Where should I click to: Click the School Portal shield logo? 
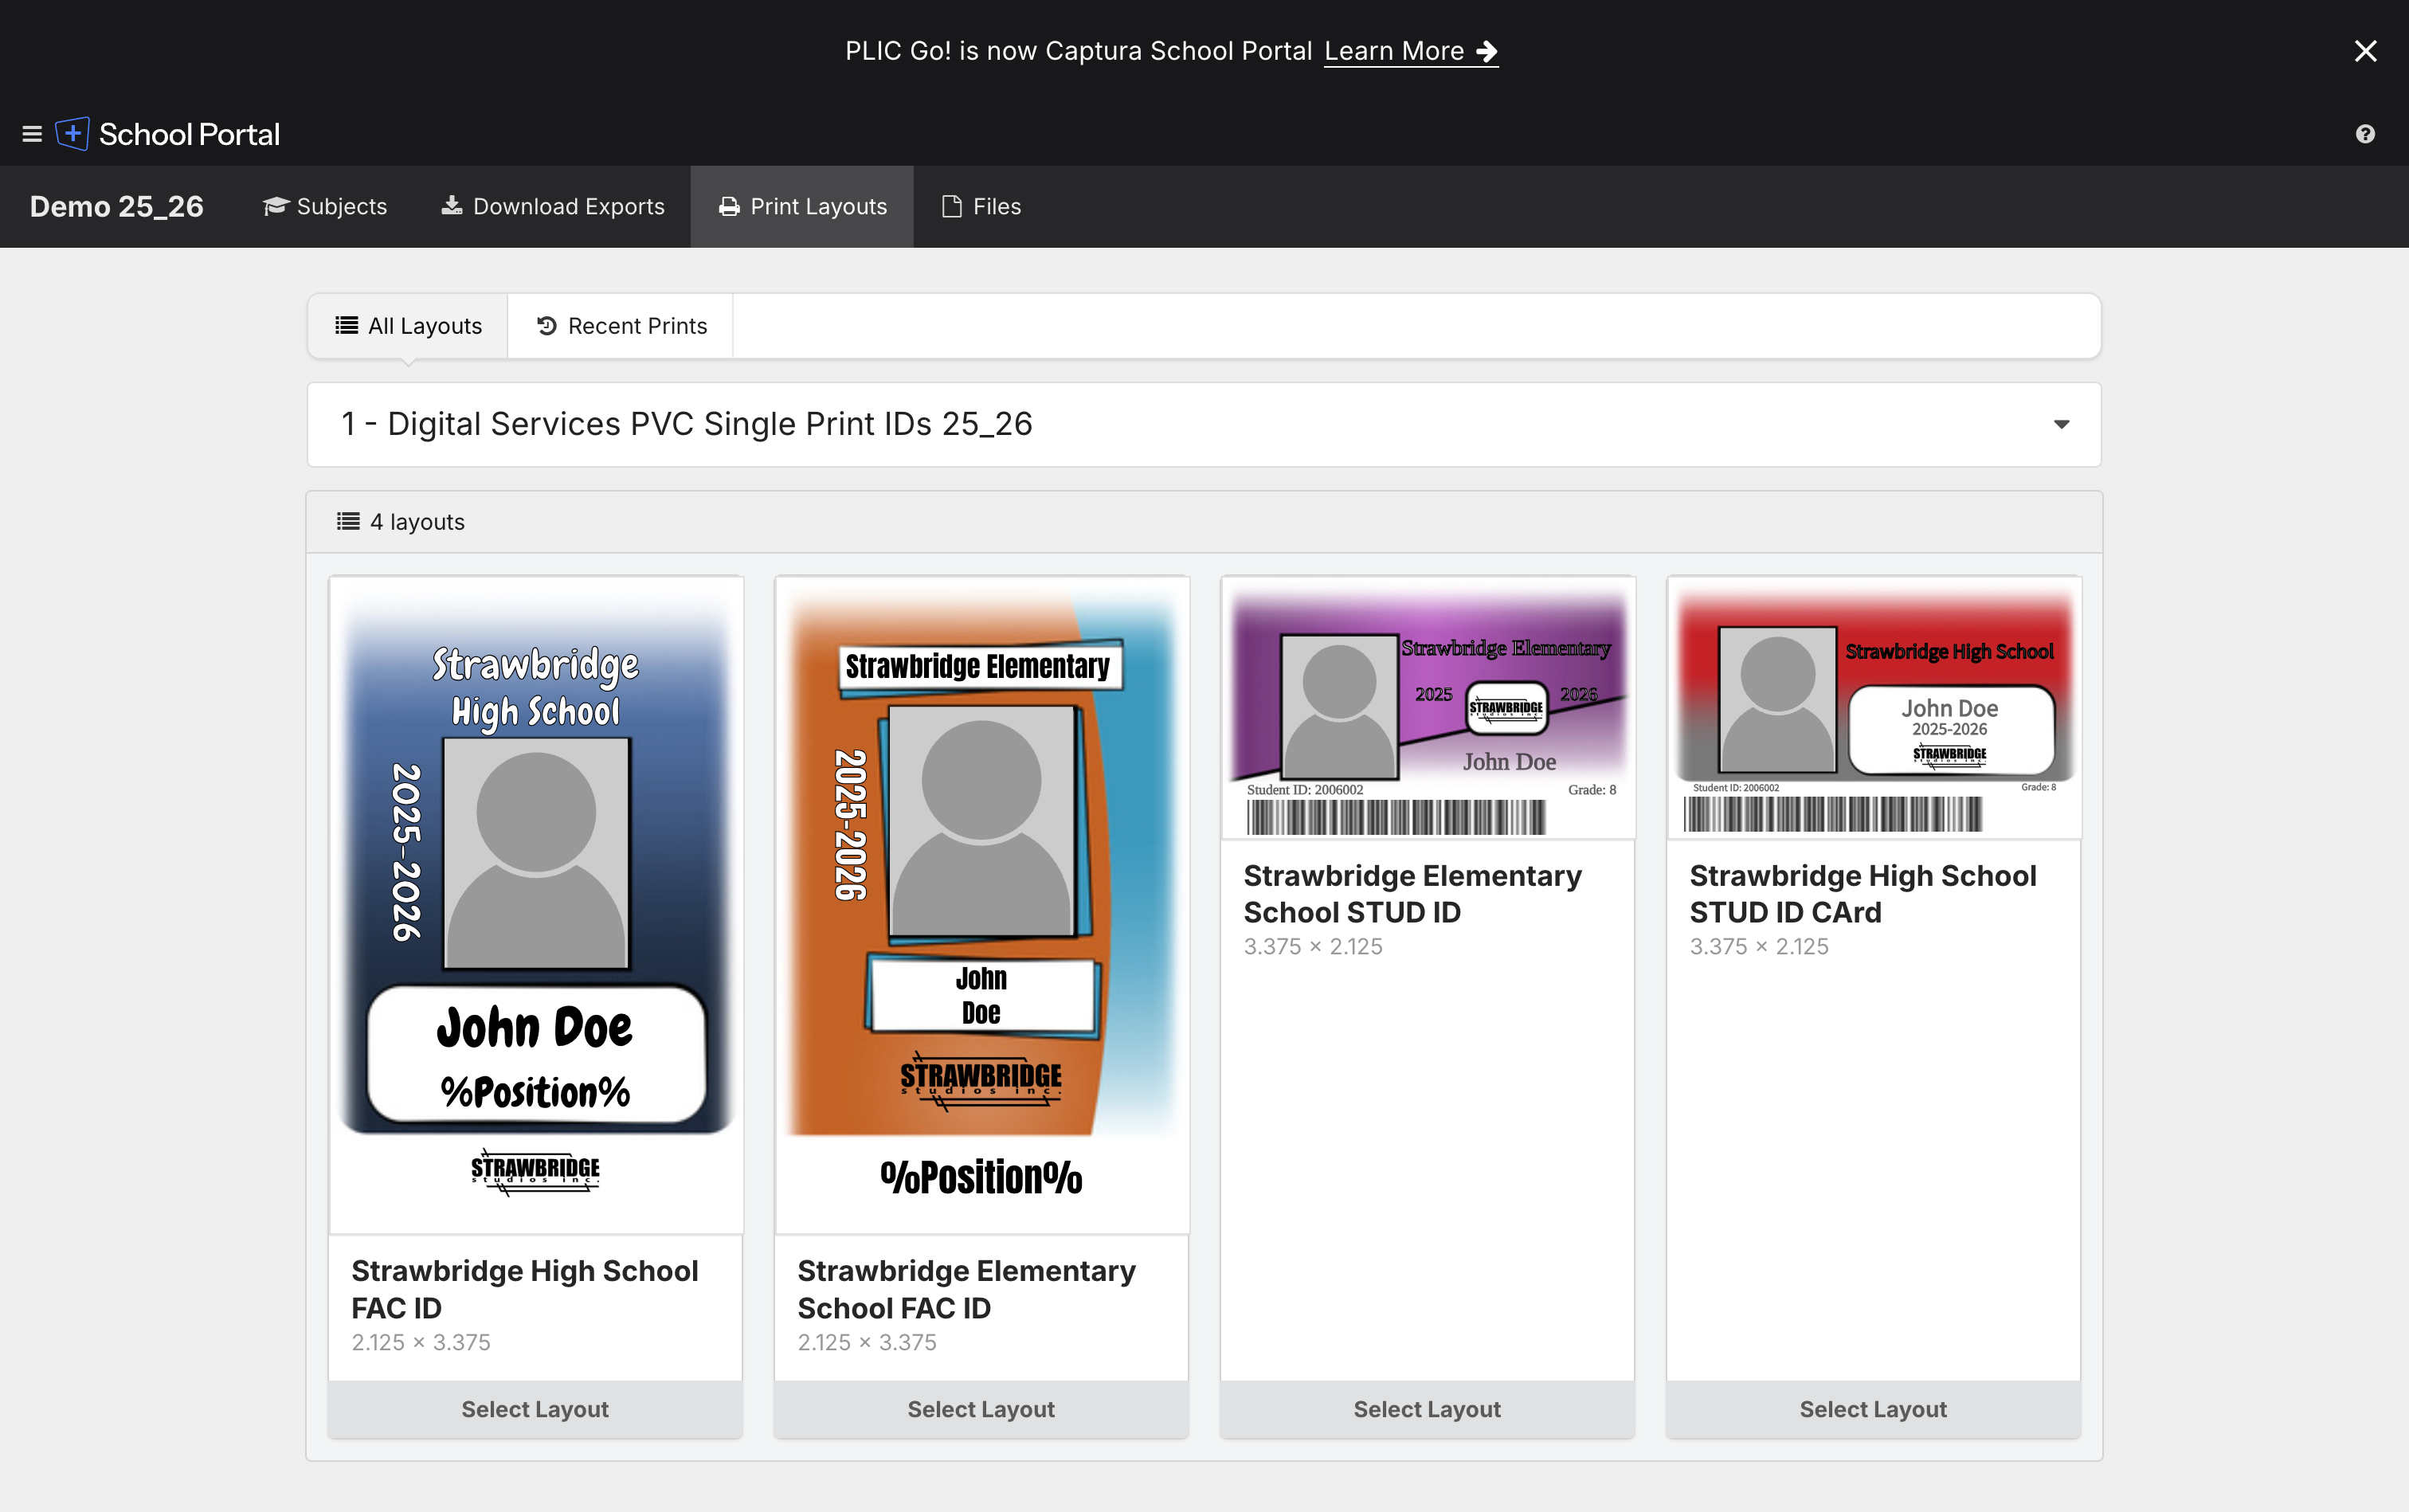click(72, 134)
